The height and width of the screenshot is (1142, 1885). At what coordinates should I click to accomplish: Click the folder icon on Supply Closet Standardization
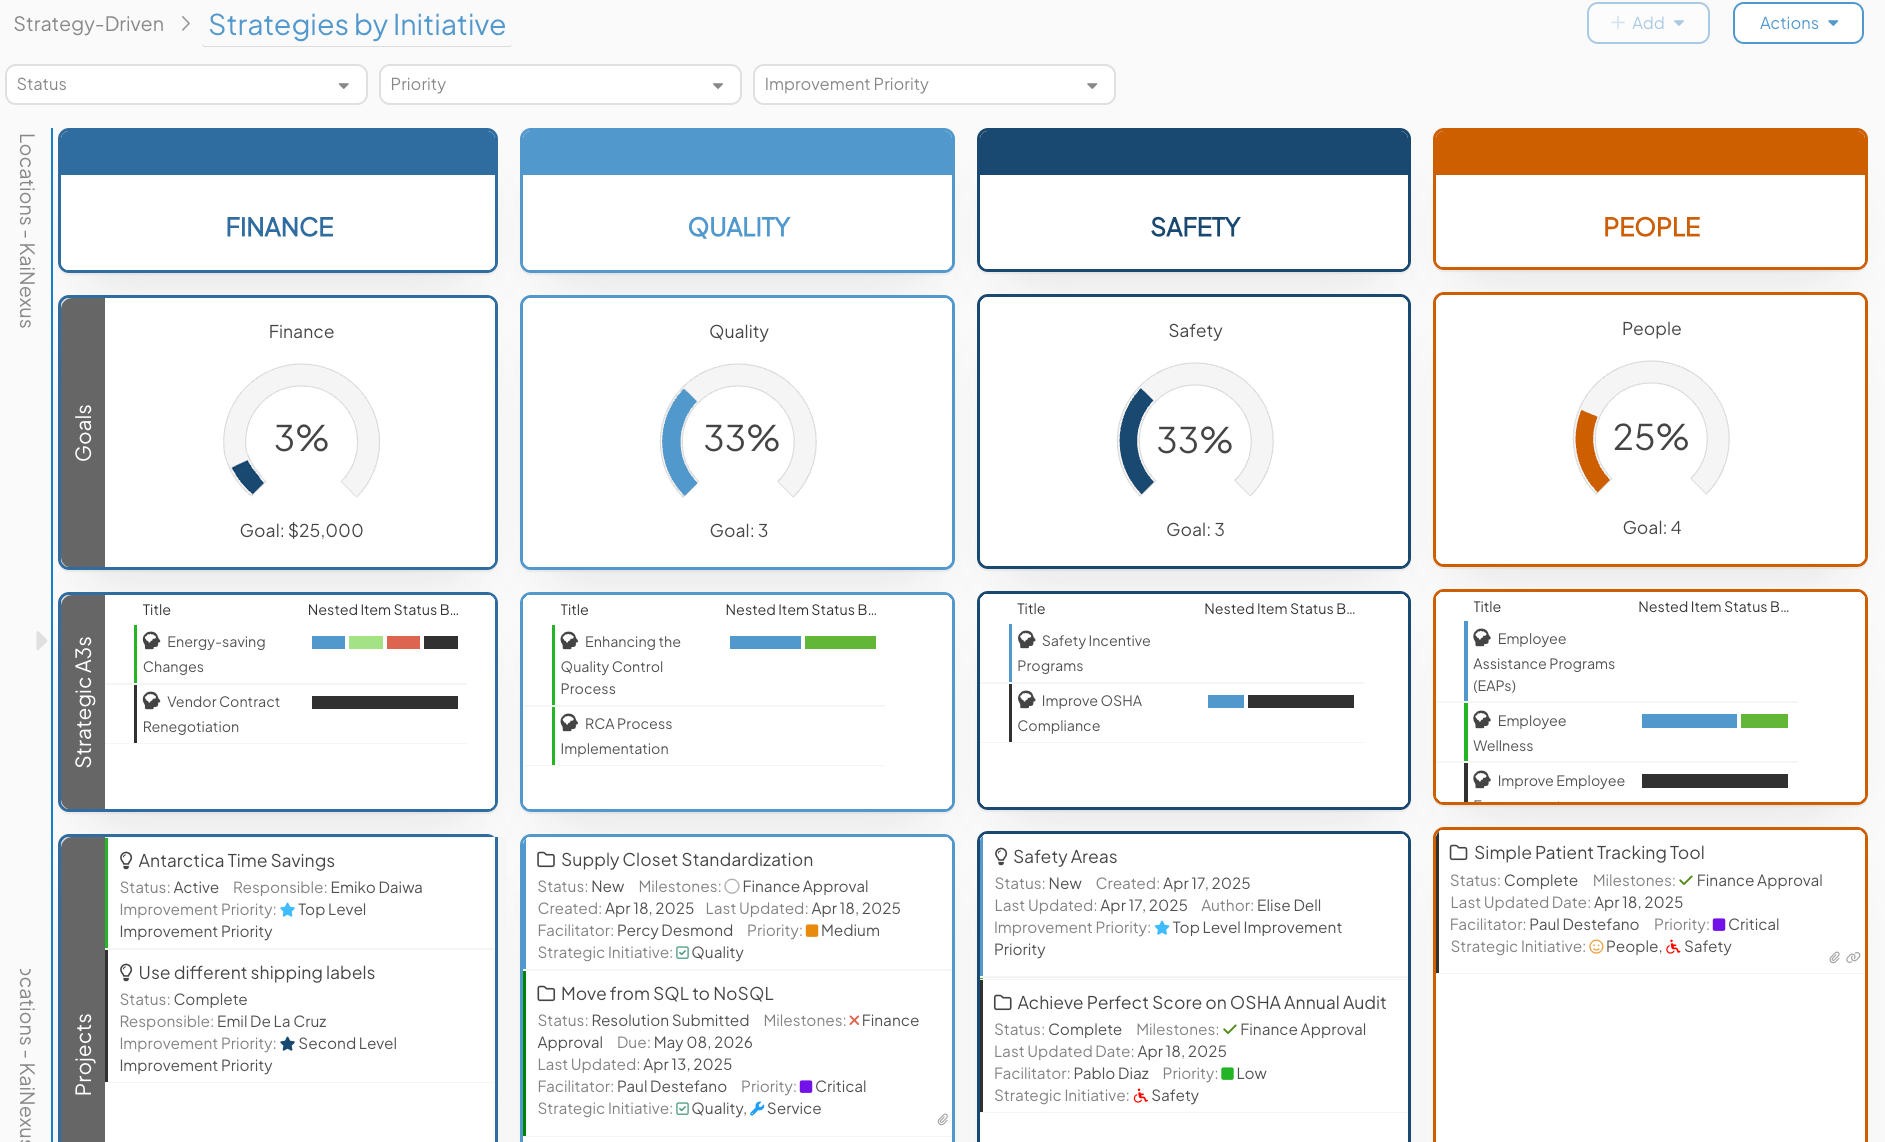(546, 859)
